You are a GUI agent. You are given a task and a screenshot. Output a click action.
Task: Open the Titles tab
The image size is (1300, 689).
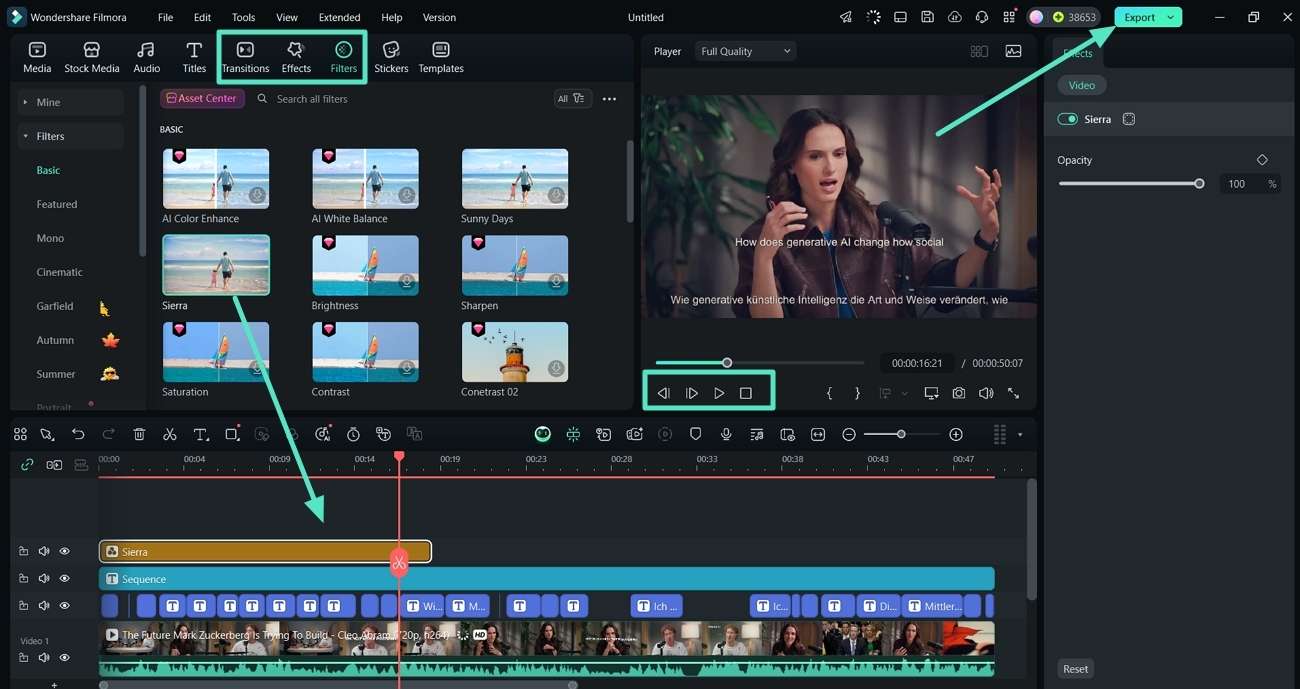pyautogui.click(x=194, y=57)
